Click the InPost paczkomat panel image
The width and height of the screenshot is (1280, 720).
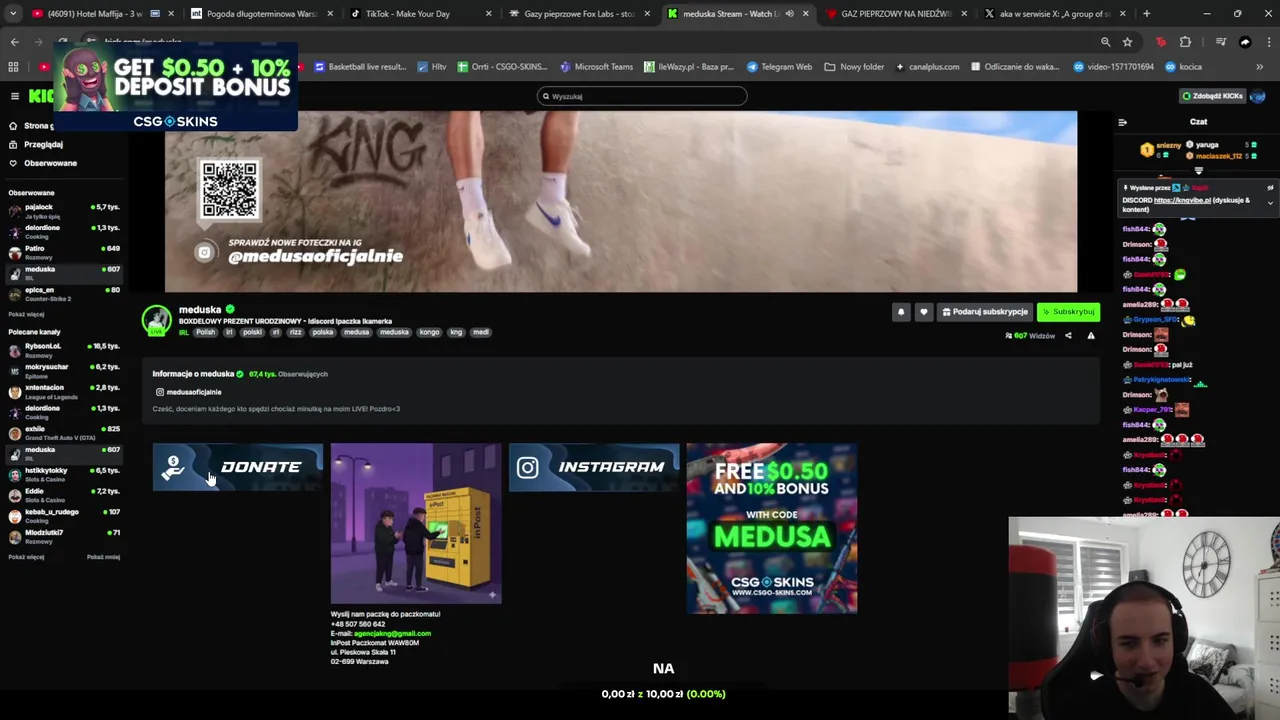click(x=416, y=523)
